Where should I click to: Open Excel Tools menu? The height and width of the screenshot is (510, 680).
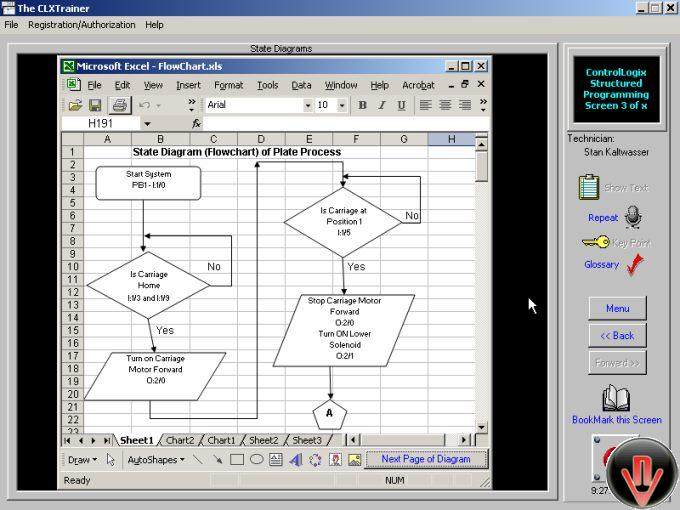point(267,85)
